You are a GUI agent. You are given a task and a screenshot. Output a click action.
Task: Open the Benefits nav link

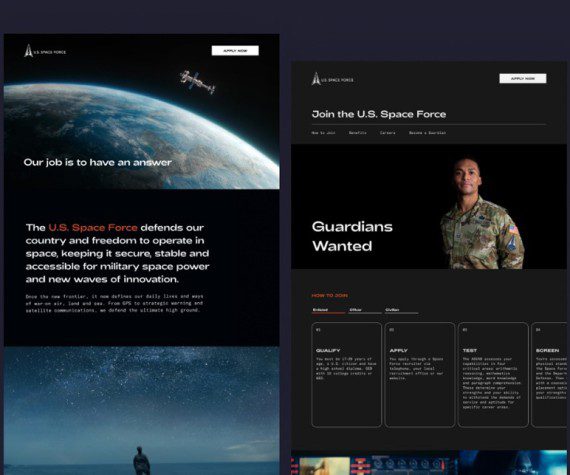pos(358,133)
